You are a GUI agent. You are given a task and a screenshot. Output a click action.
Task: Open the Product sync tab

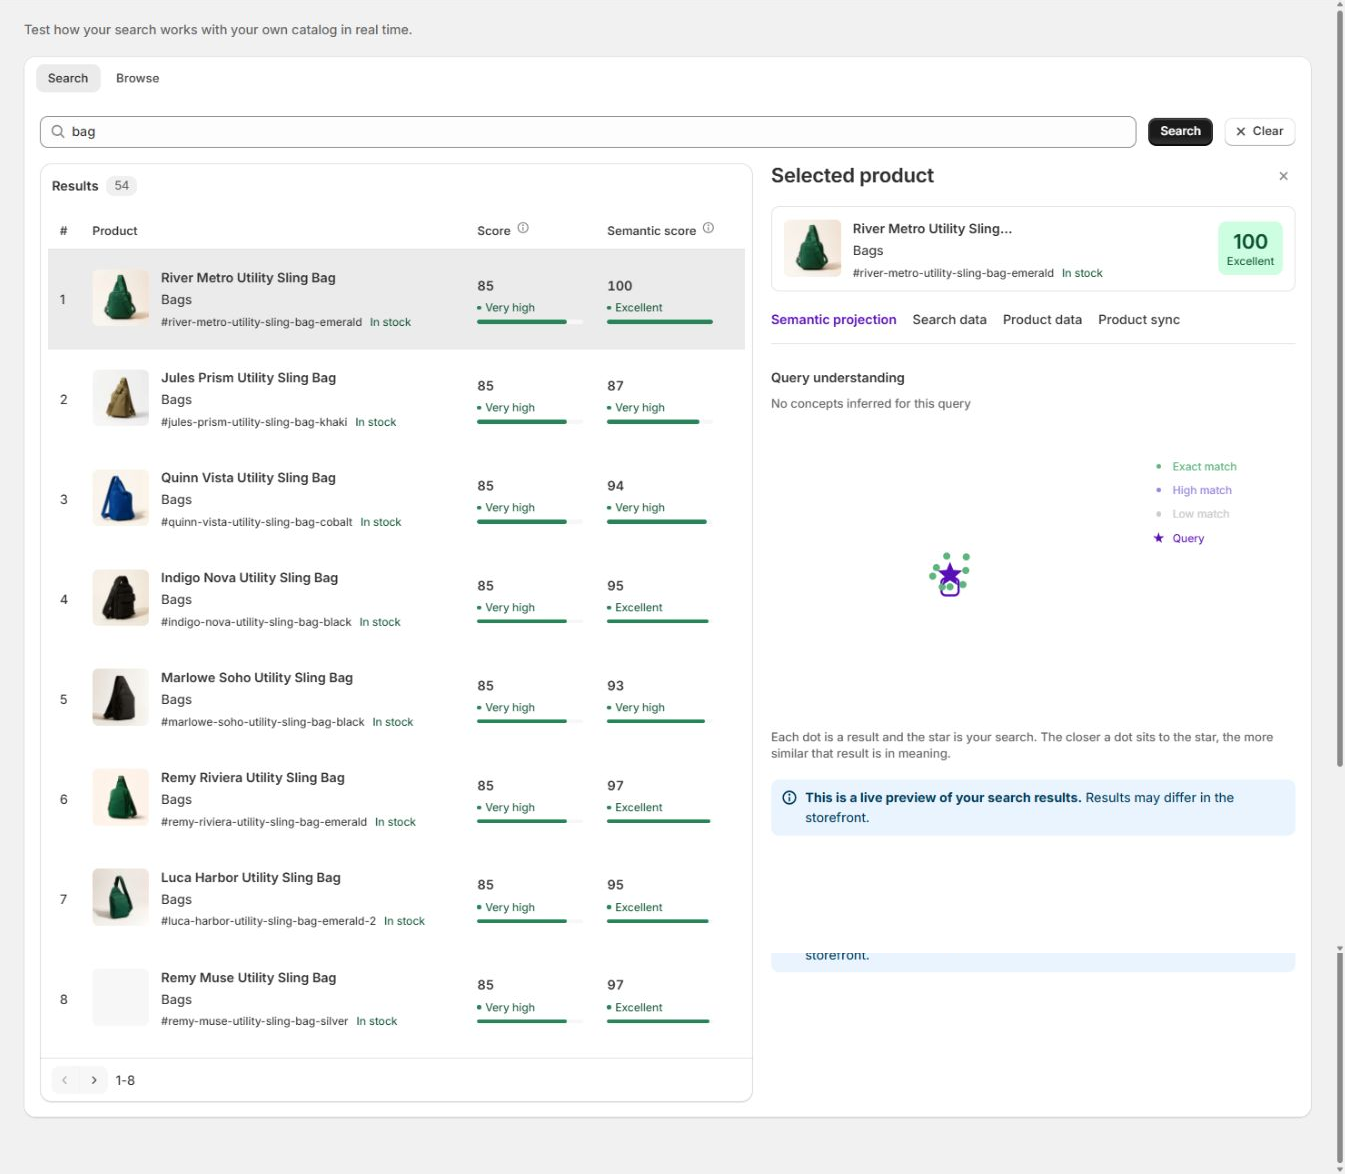[1138, 320]
